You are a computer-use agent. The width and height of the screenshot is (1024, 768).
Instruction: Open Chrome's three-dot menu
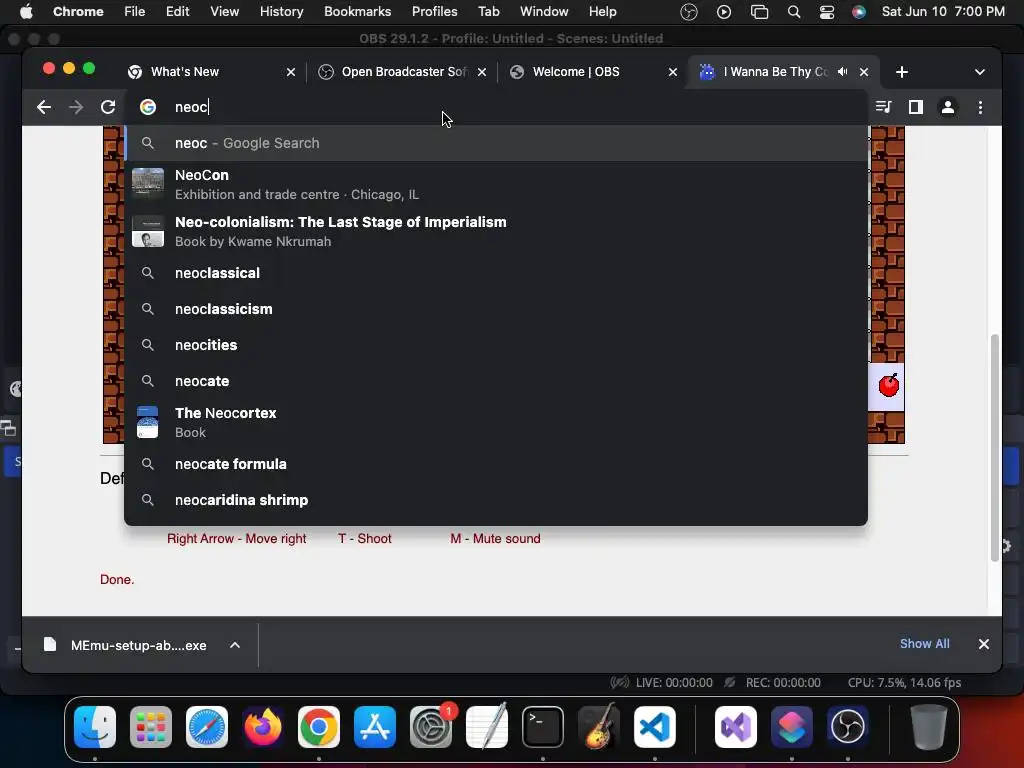pyautogui.click(x=980, y=107)
